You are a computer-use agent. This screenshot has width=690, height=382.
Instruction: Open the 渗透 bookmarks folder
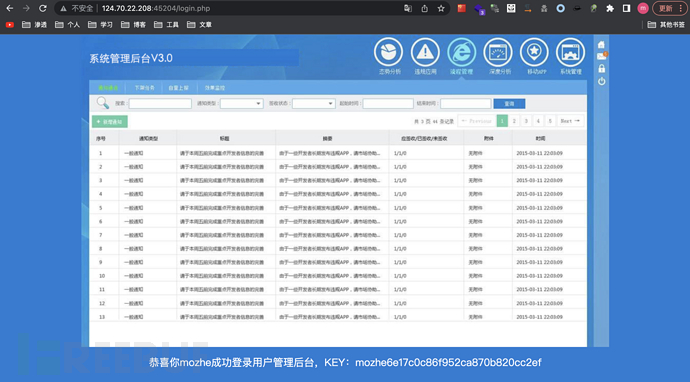pyautogui.click(x=34, y=25)
